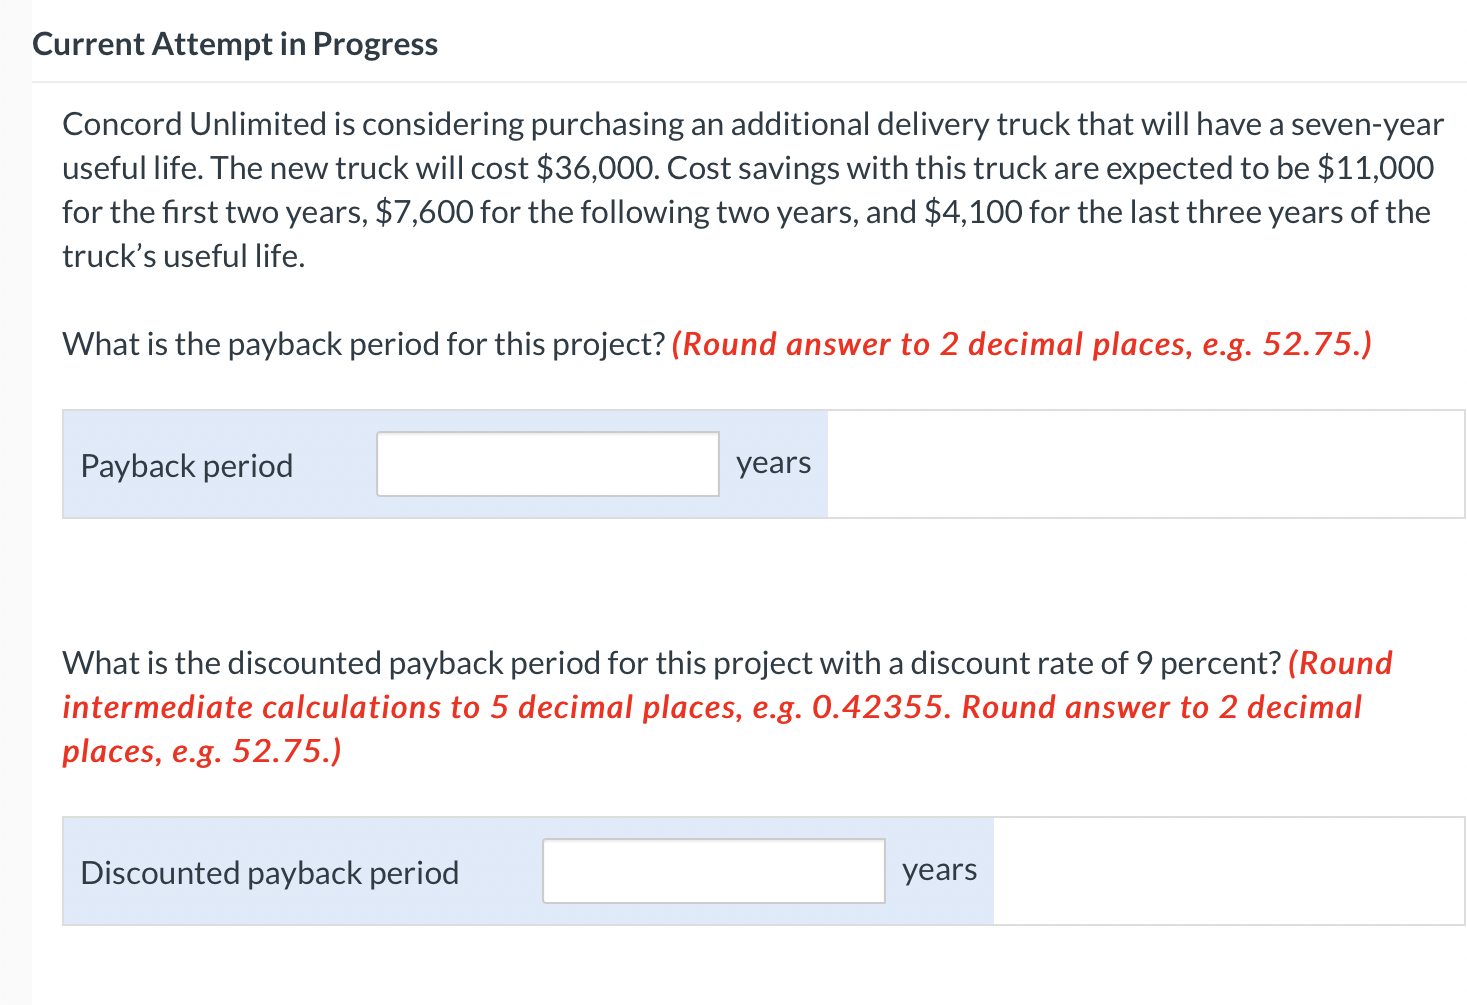This screenshot has height=1005, width=1467.
Task: Click the "$11,000" cost savings figure
Action: [x=1376, y=168]
